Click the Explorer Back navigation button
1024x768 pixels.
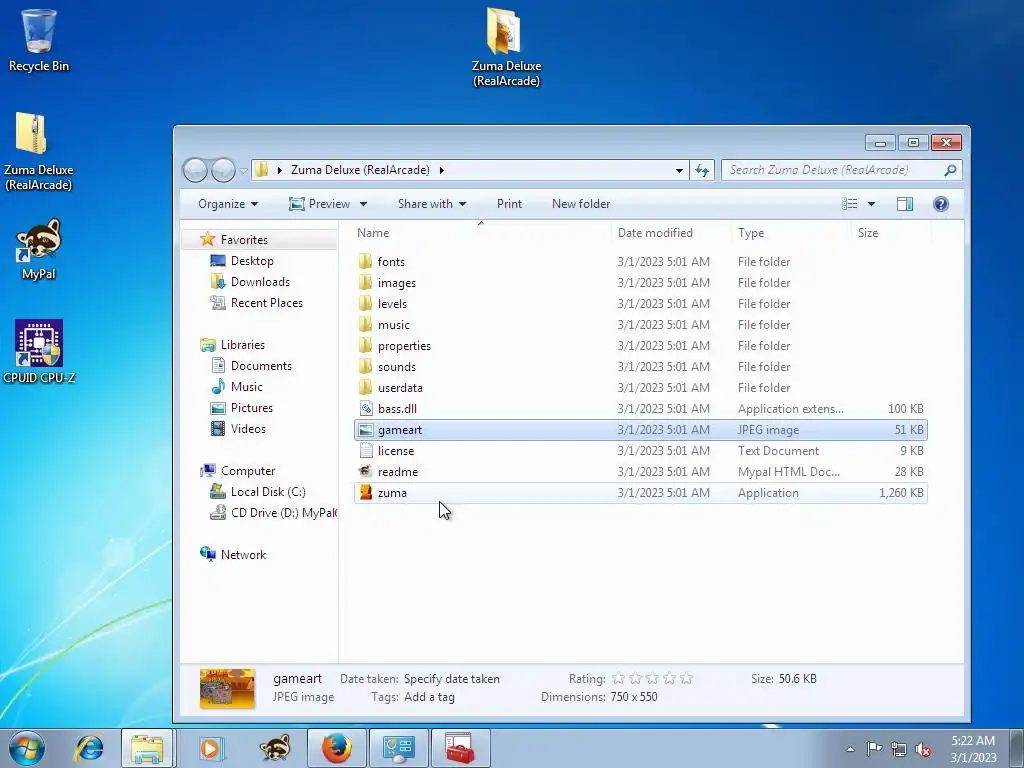pyautogui.click(x=195, y=170)
